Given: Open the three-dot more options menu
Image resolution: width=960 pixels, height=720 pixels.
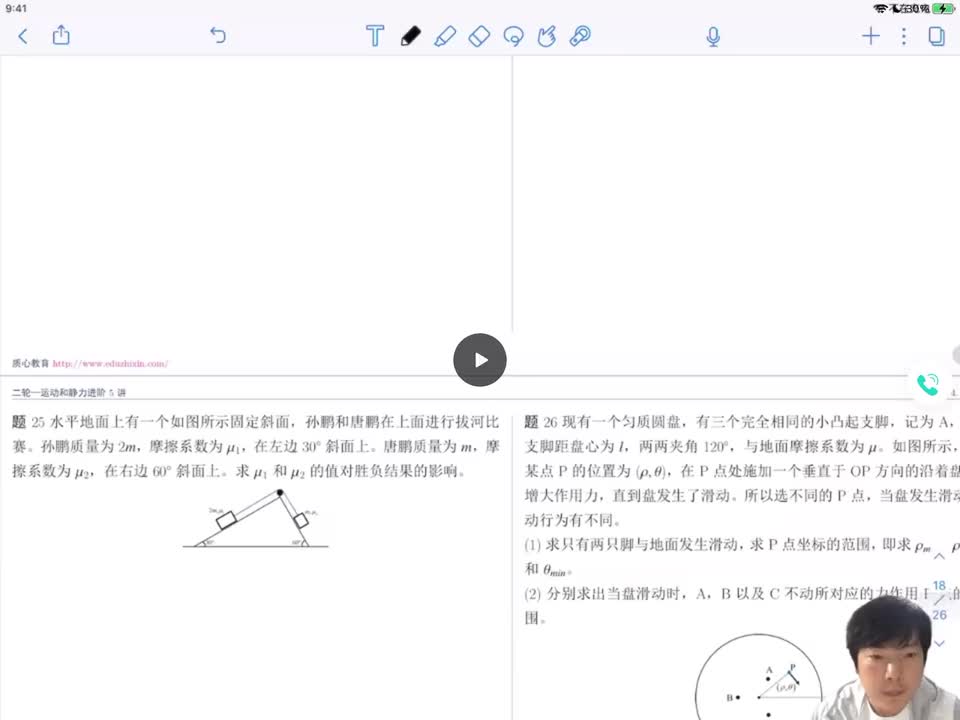Looking at the screenshot, I should (x=904, y=36).
